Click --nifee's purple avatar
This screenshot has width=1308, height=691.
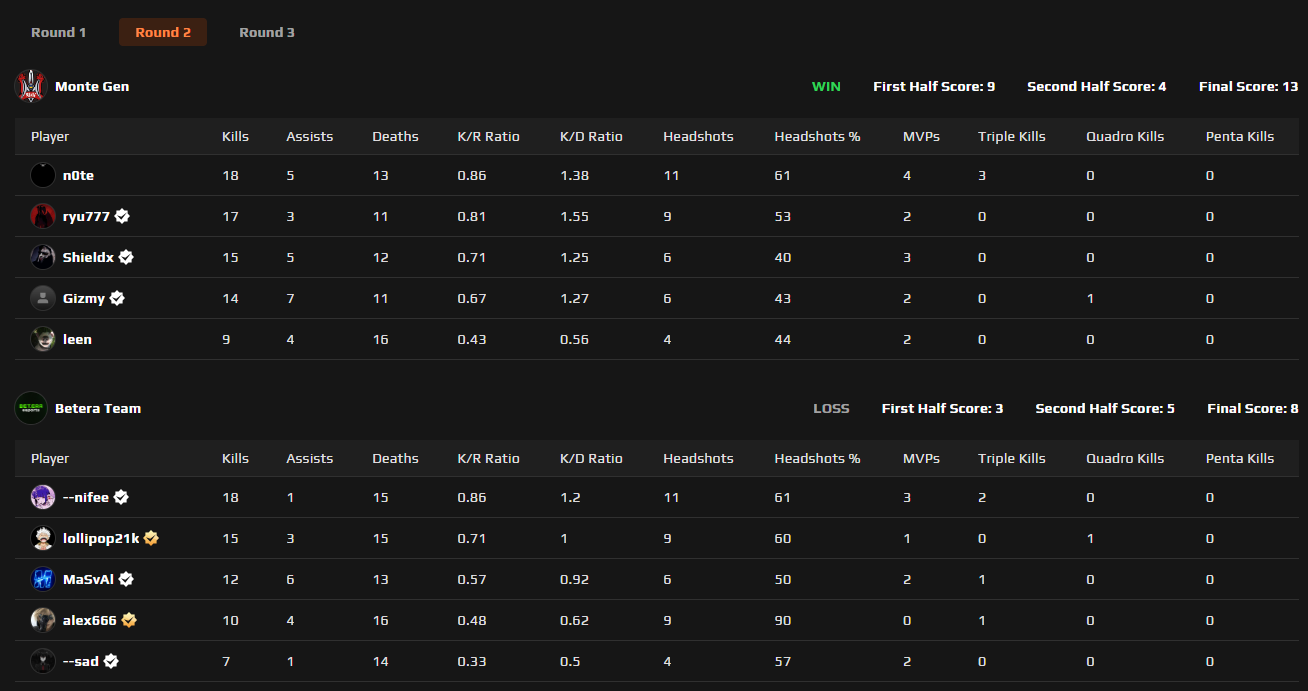click(x=43, y=497)
